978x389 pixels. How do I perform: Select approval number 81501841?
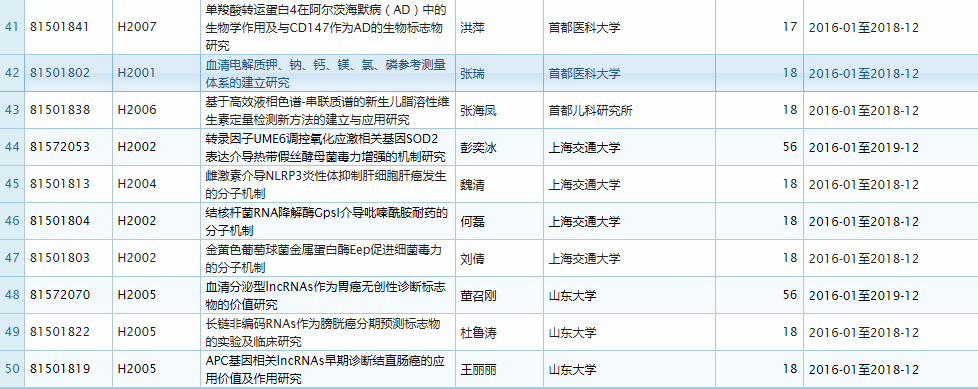tap(60, 27)
